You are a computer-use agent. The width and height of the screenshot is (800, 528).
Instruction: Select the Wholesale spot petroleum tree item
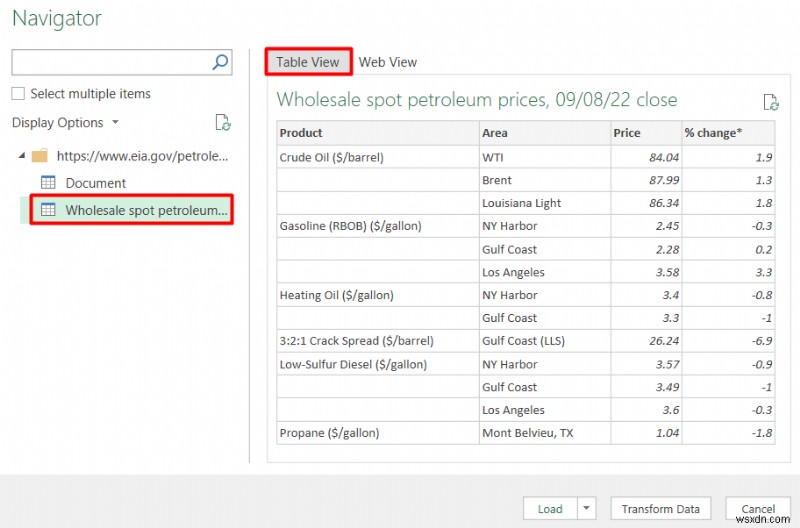pyautogui.click(x=146, y=210)
